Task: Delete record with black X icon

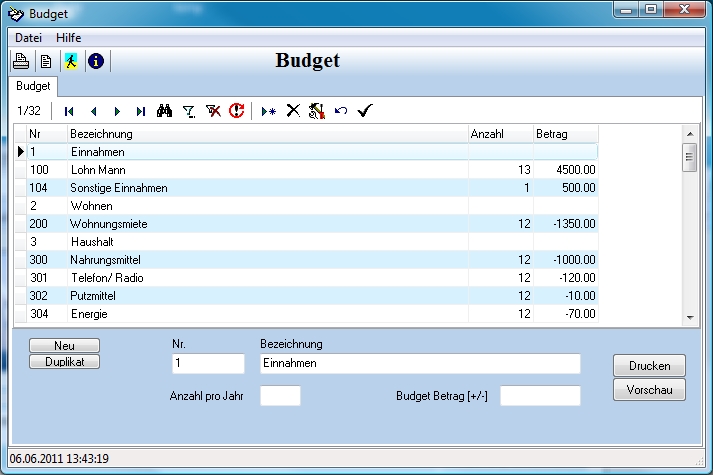Action: [x=293, y=110]
